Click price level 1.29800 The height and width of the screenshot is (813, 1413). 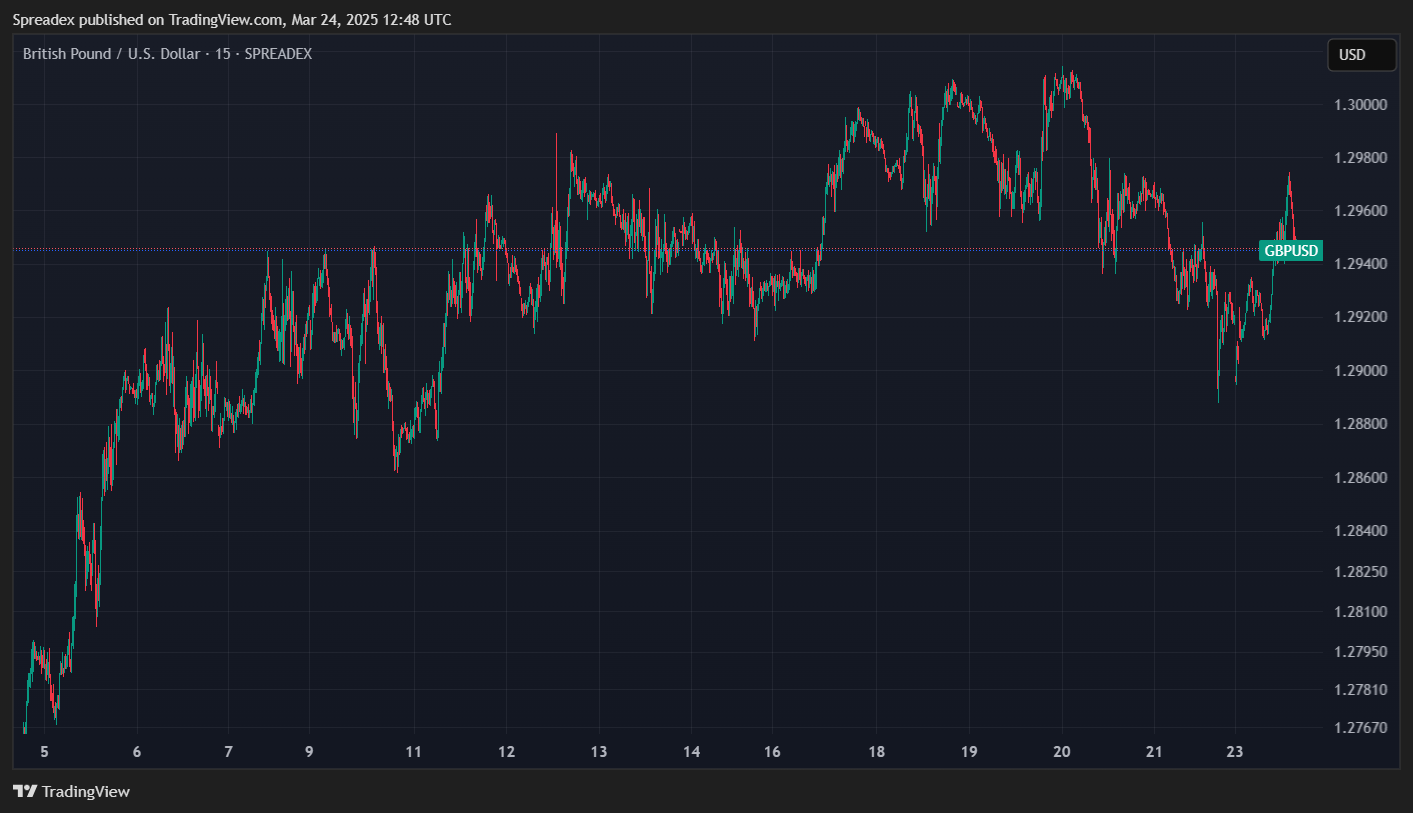click(x=1360, y=158)
